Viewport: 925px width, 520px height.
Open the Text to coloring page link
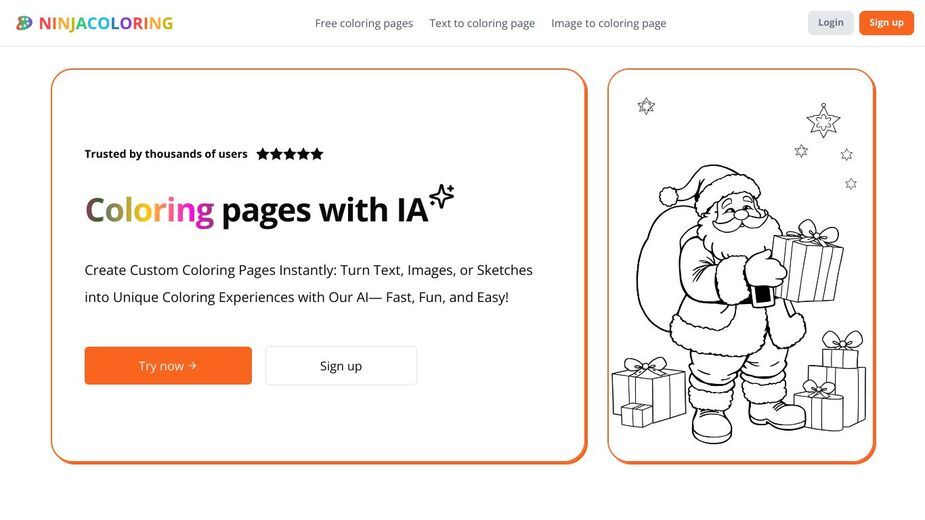482,23
